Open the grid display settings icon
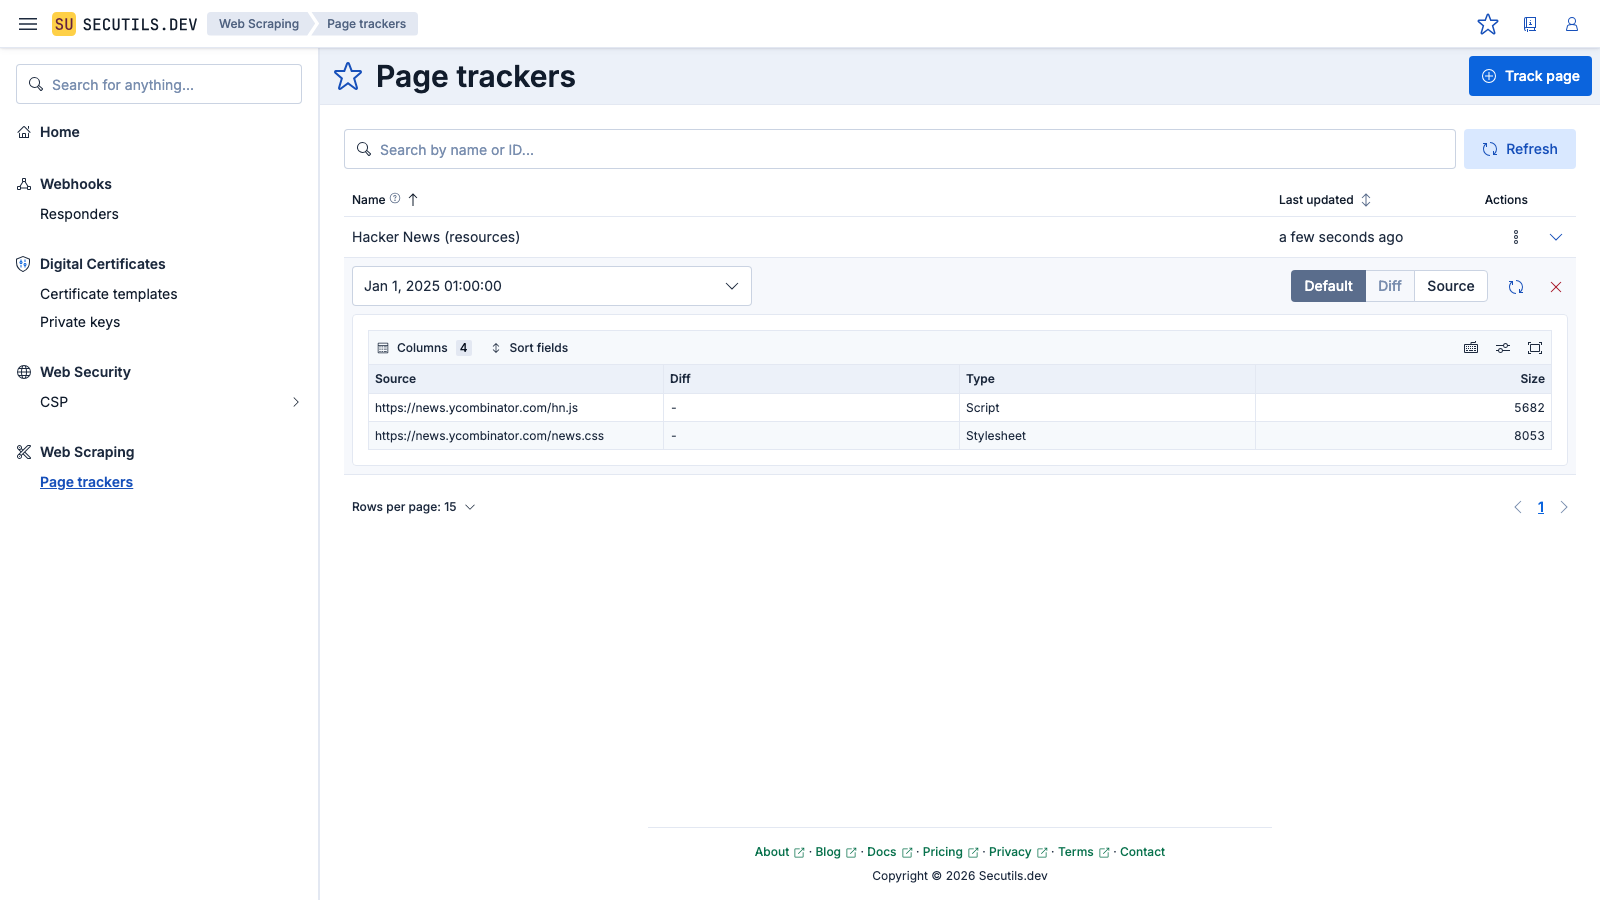 coord(1503,348)
